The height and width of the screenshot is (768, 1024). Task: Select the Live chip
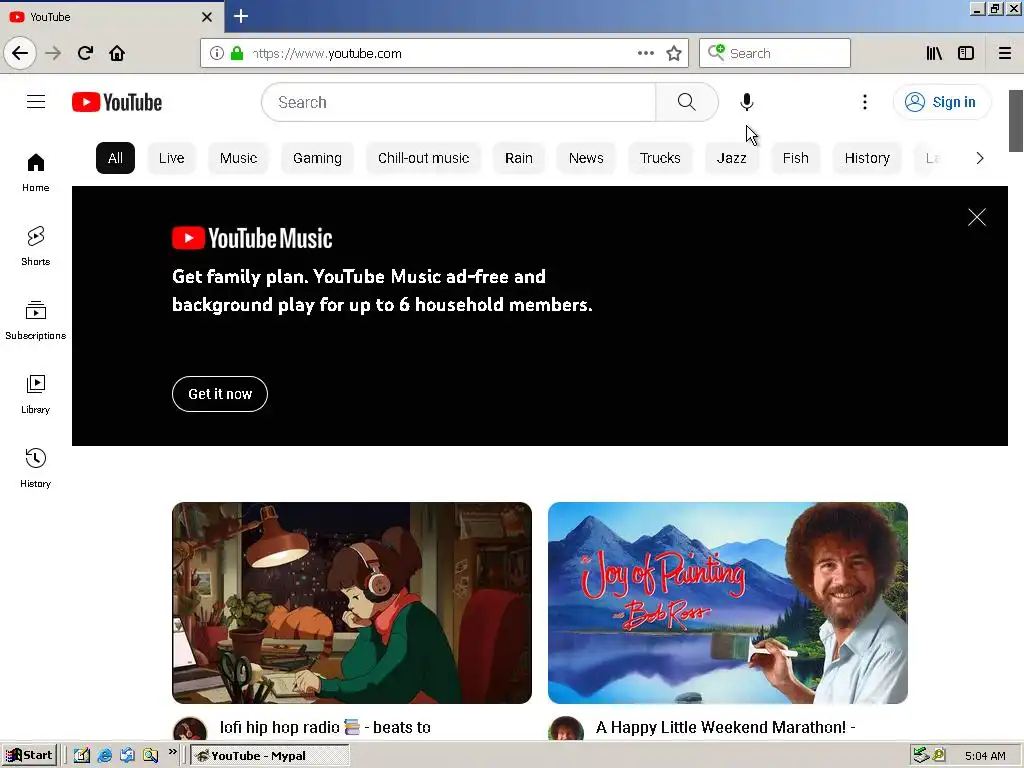point(172,158)
